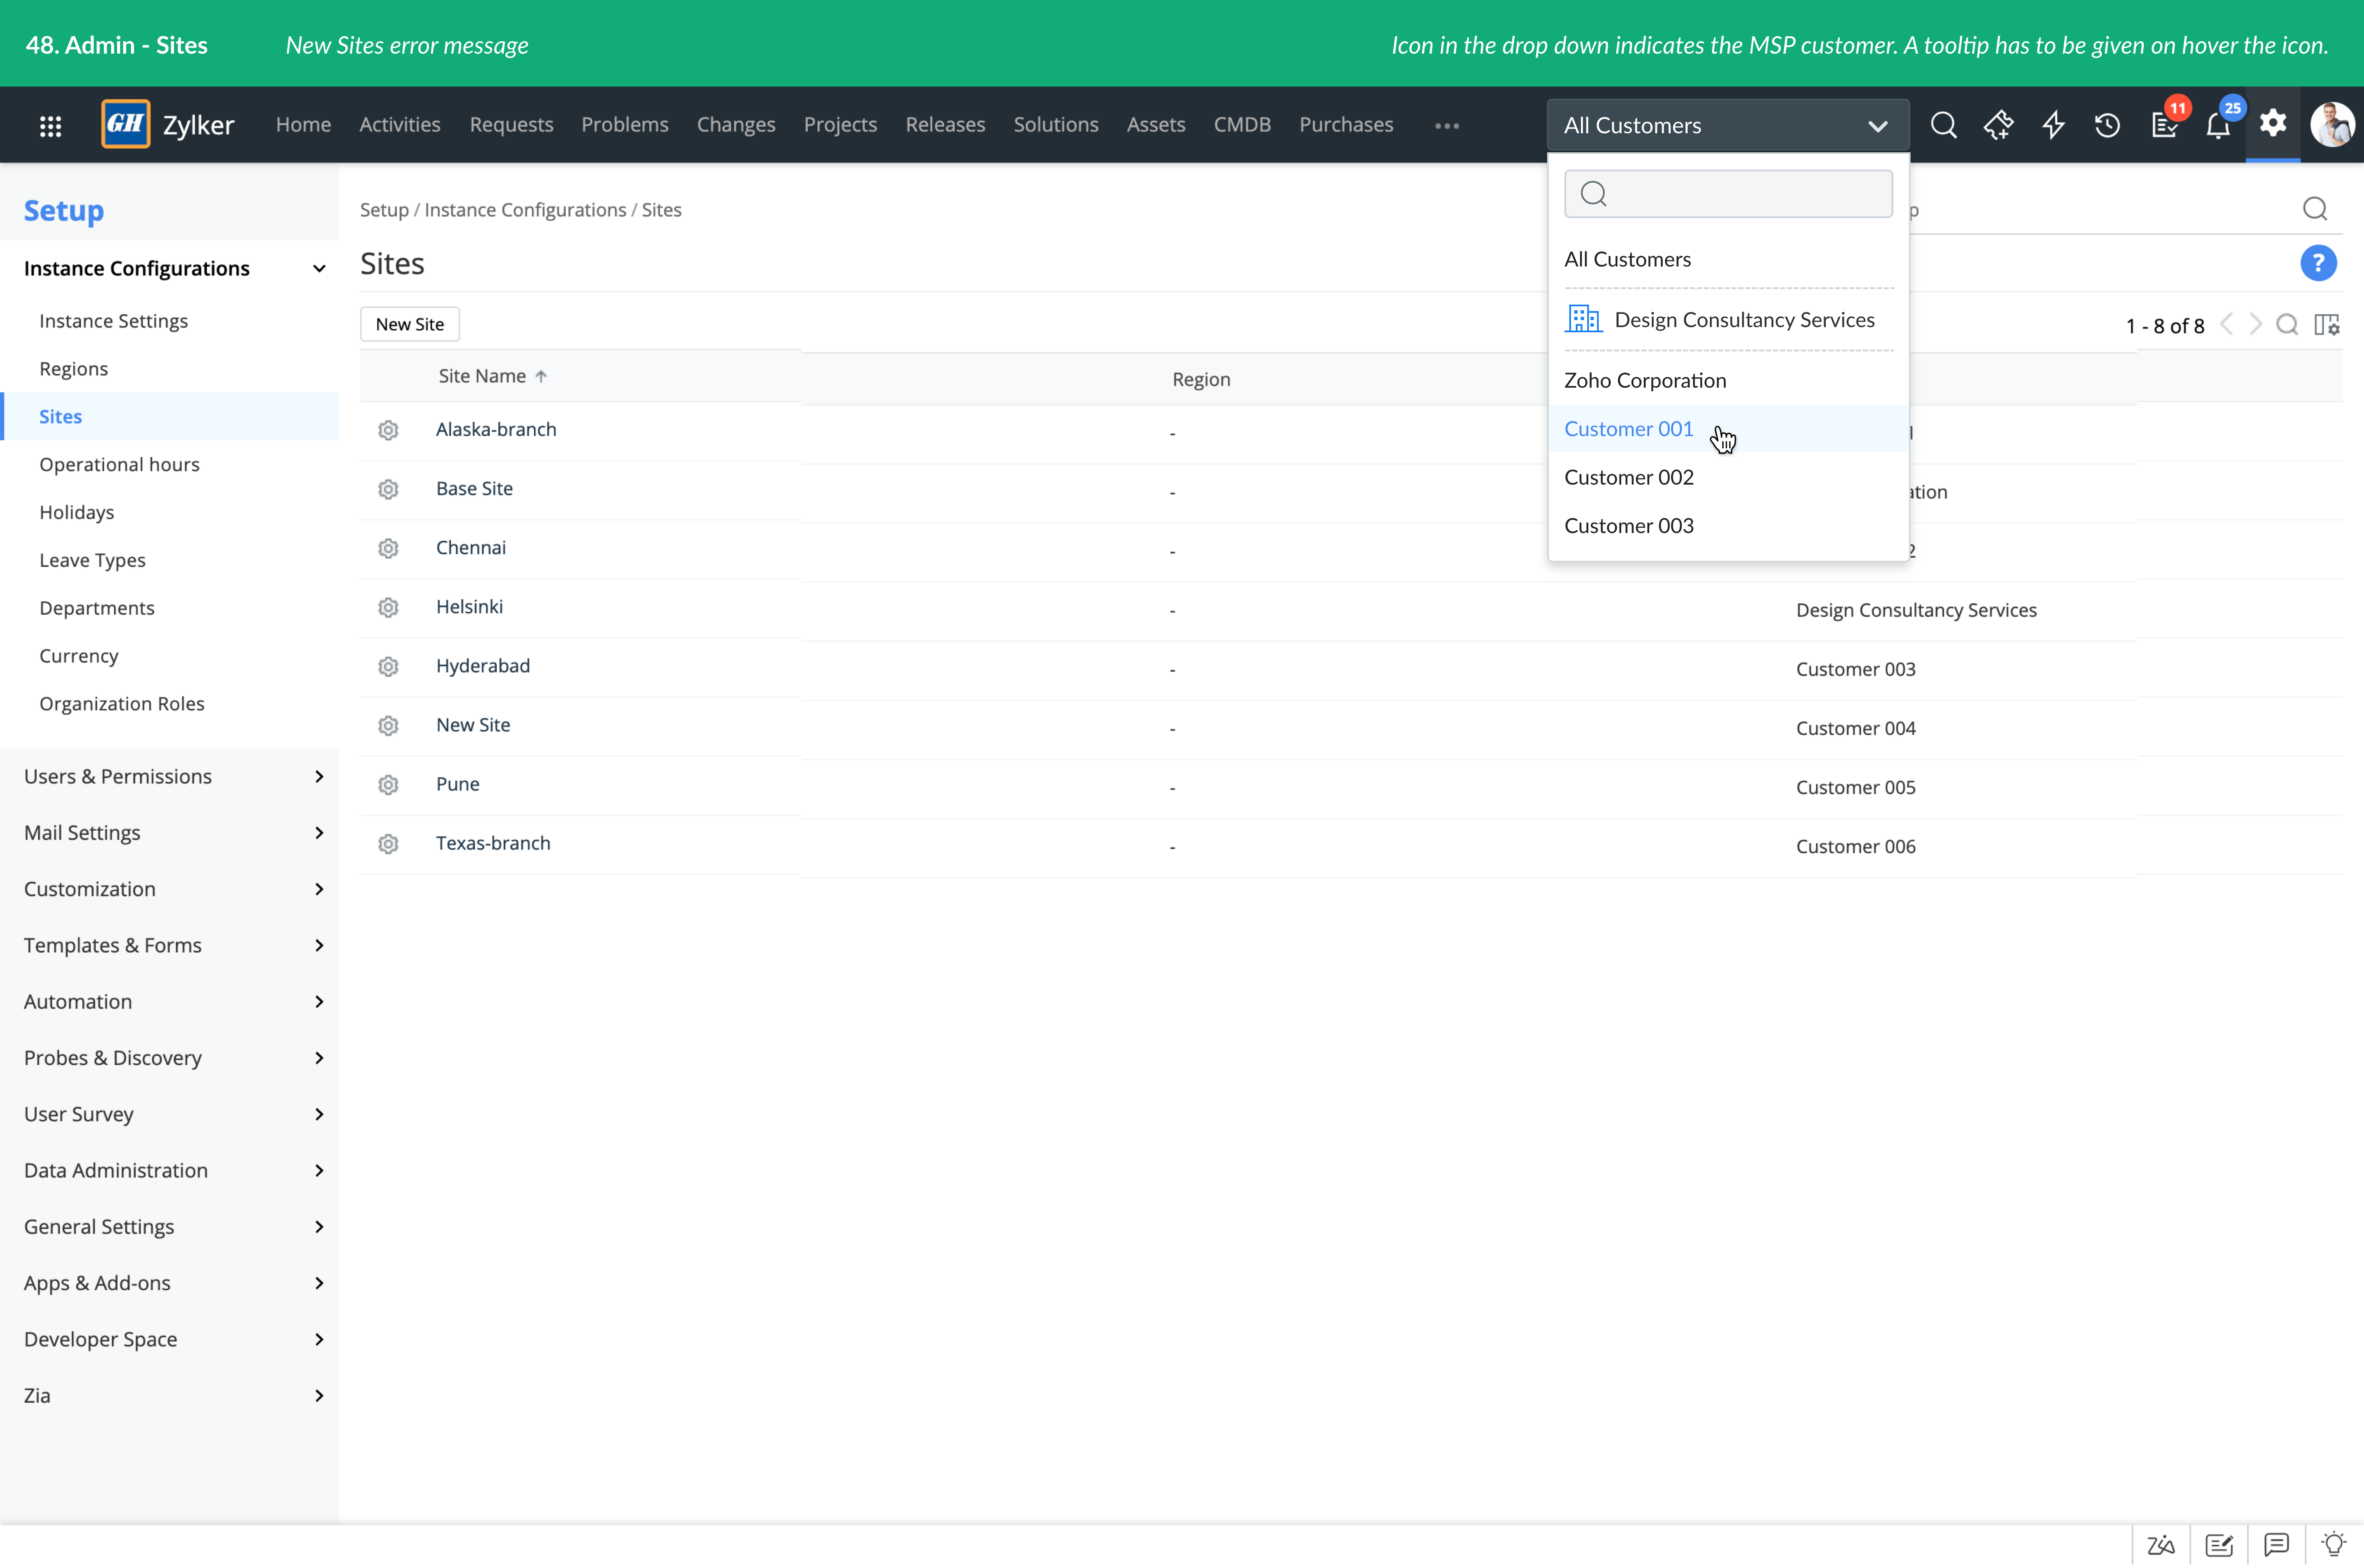2364x1568 pixels.
Task: Open recent history clock icon
Action: click(2108, 125)
